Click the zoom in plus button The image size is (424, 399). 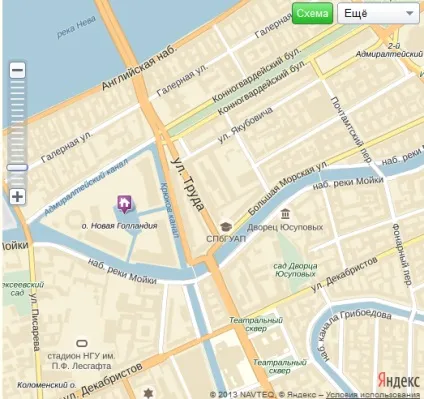[17, 196]
